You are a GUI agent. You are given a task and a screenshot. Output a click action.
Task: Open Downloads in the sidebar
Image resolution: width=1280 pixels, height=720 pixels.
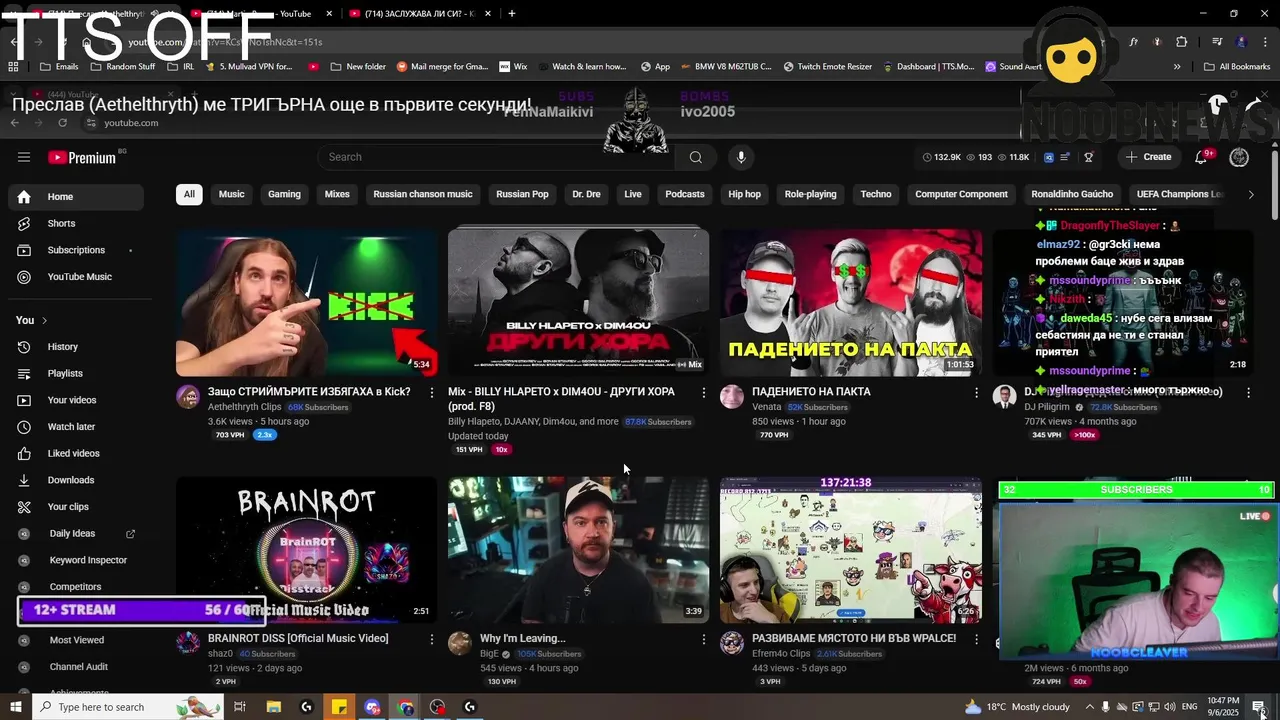(75, 480)
